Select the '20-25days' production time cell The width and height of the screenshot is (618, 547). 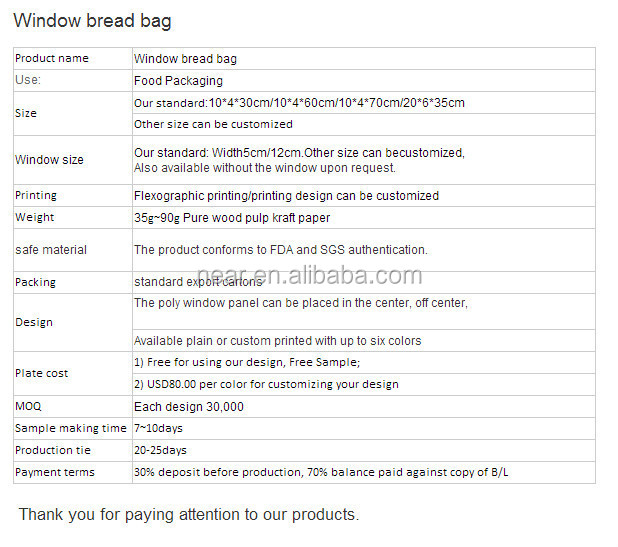coord(364,450)
